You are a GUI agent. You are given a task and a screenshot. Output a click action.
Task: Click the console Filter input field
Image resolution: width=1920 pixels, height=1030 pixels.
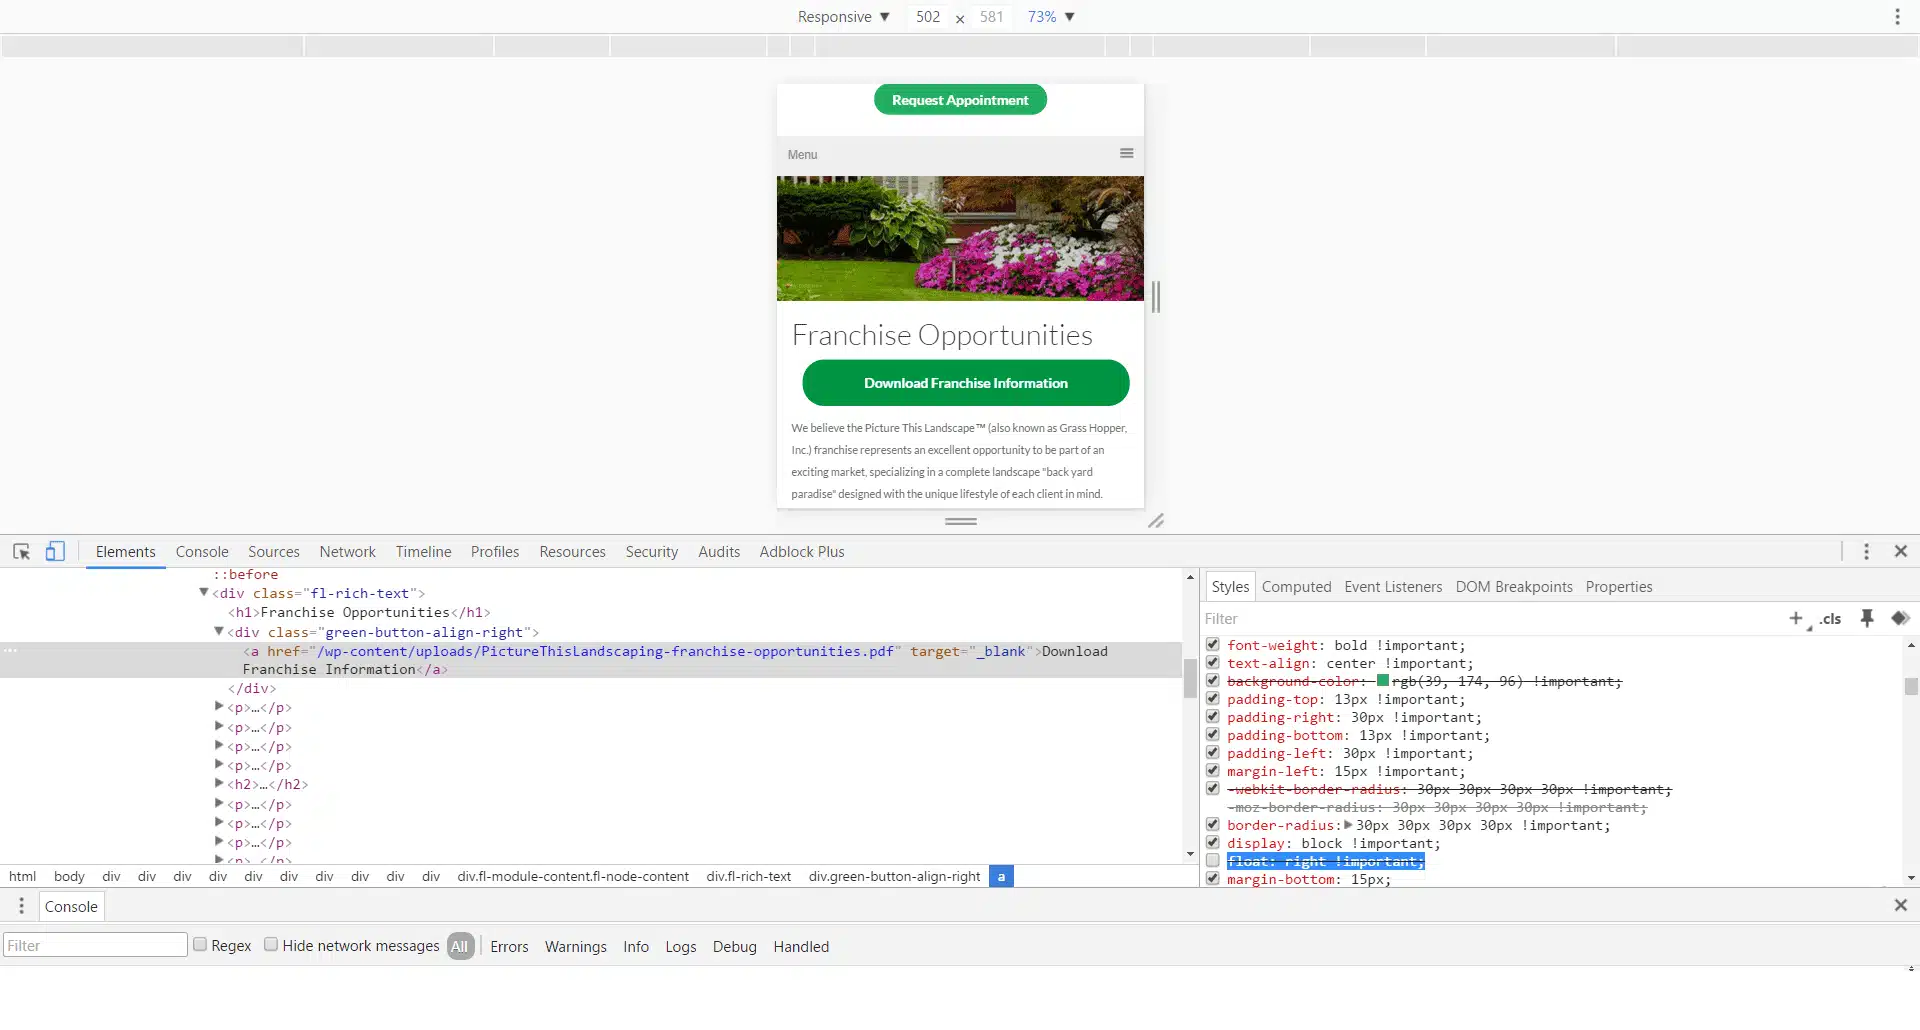95,945
